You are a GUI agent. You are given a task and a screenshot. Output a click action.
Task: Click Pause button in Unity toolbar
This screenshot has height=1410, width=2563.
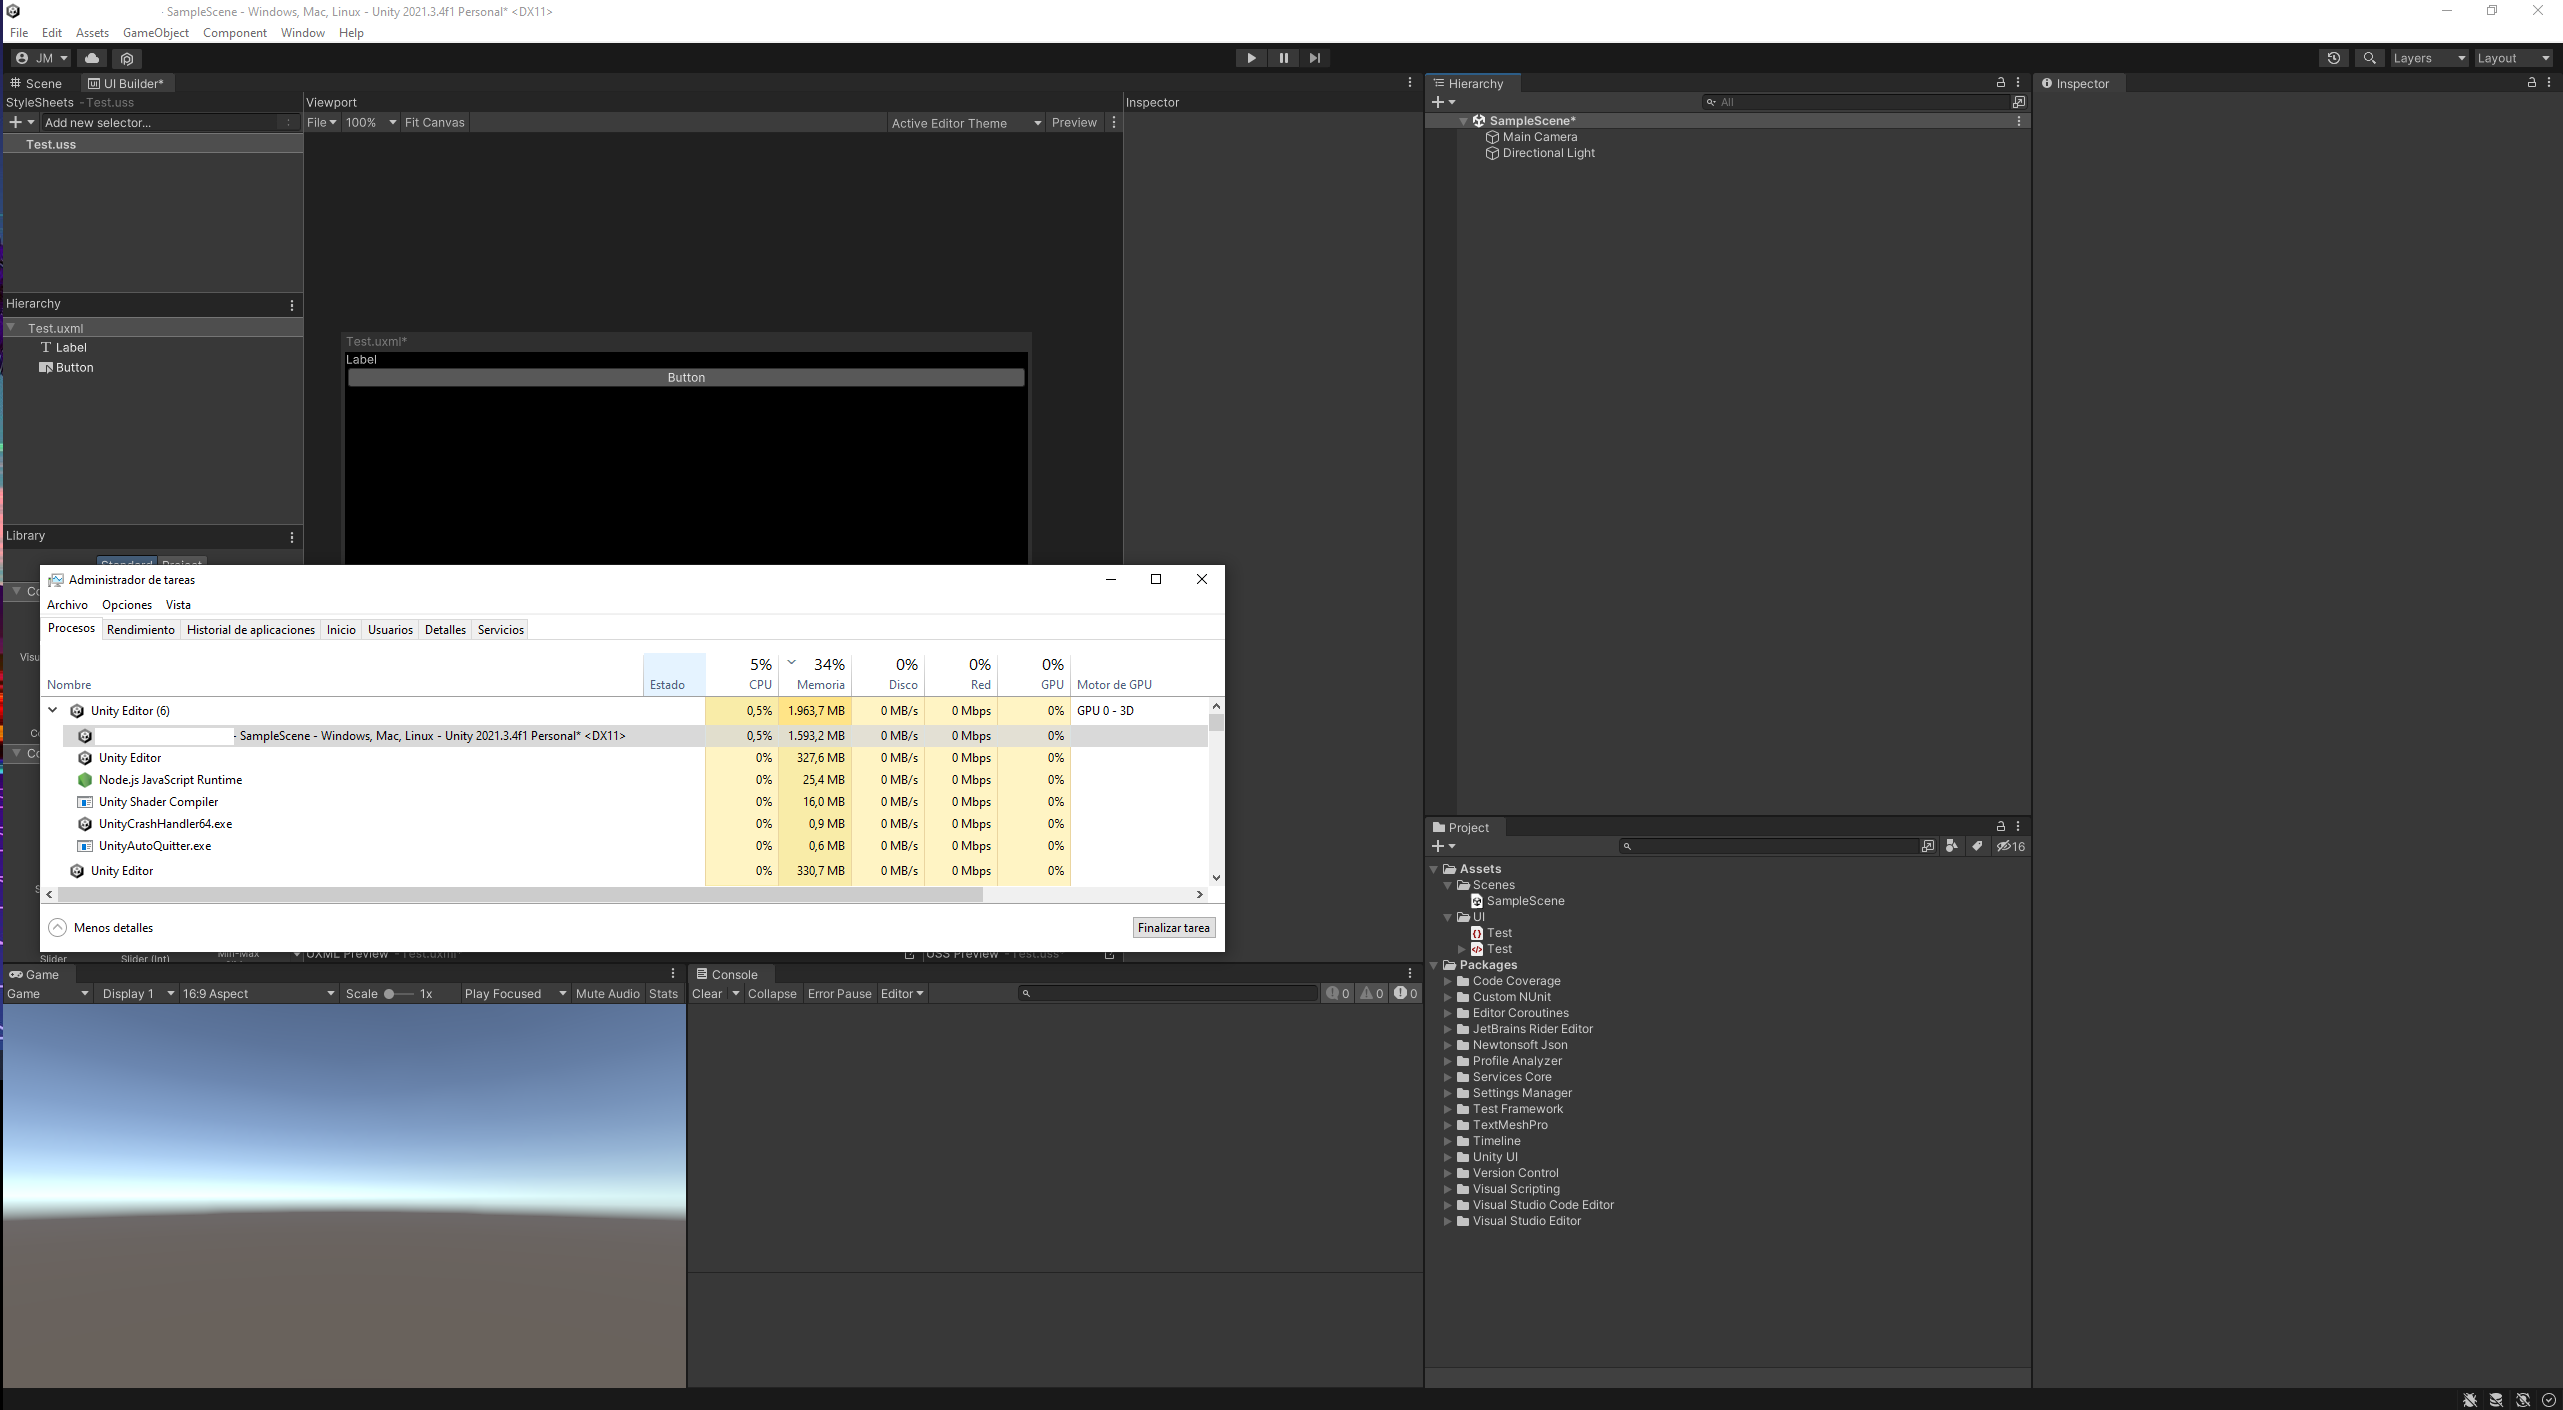point(1283,58)
